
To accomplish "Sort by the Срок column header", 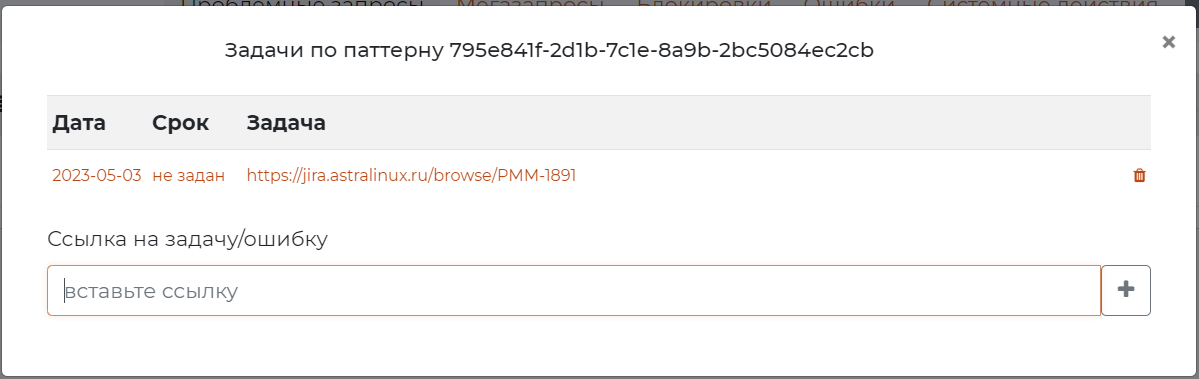I will tap(180, 123).
